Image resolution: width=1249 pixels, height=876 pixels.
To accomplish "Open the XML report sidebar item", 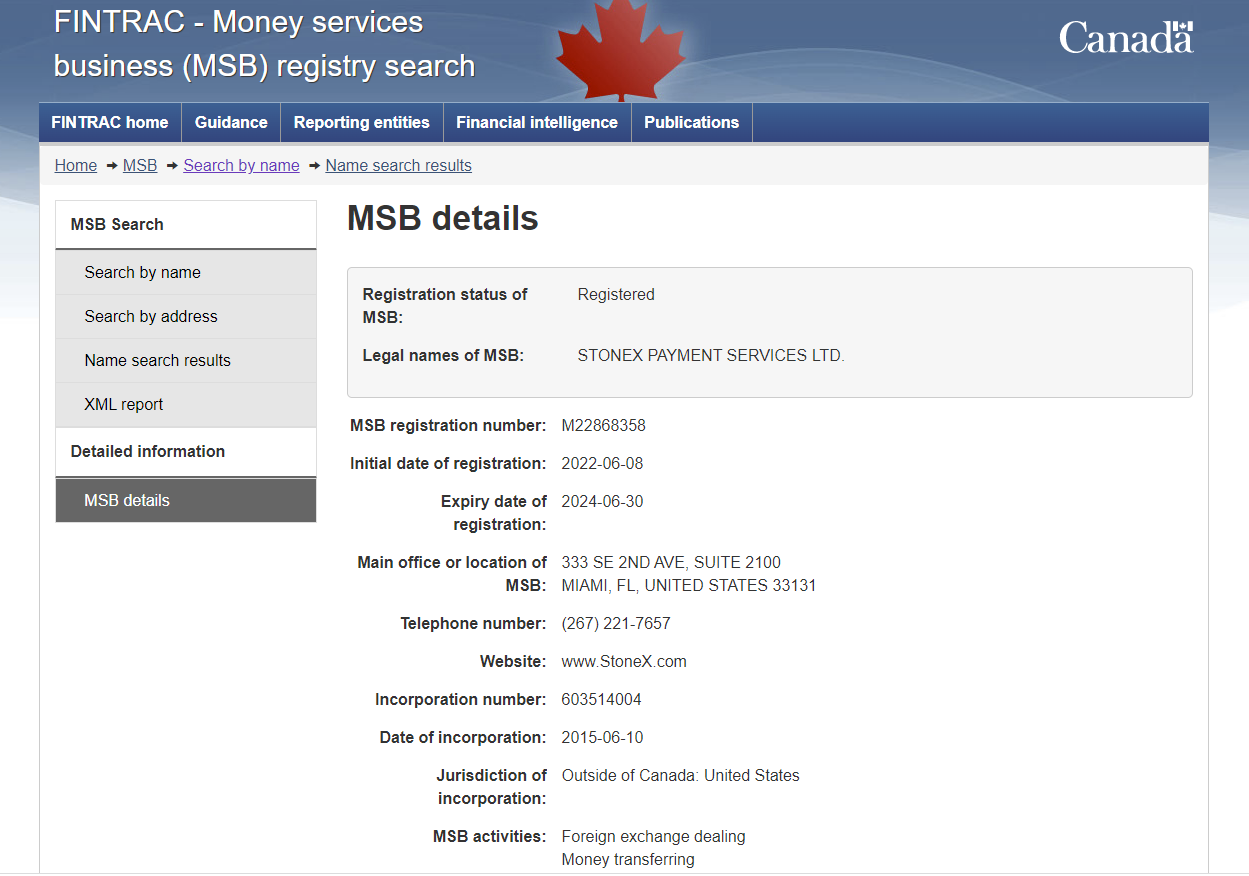I will point(186,404).
